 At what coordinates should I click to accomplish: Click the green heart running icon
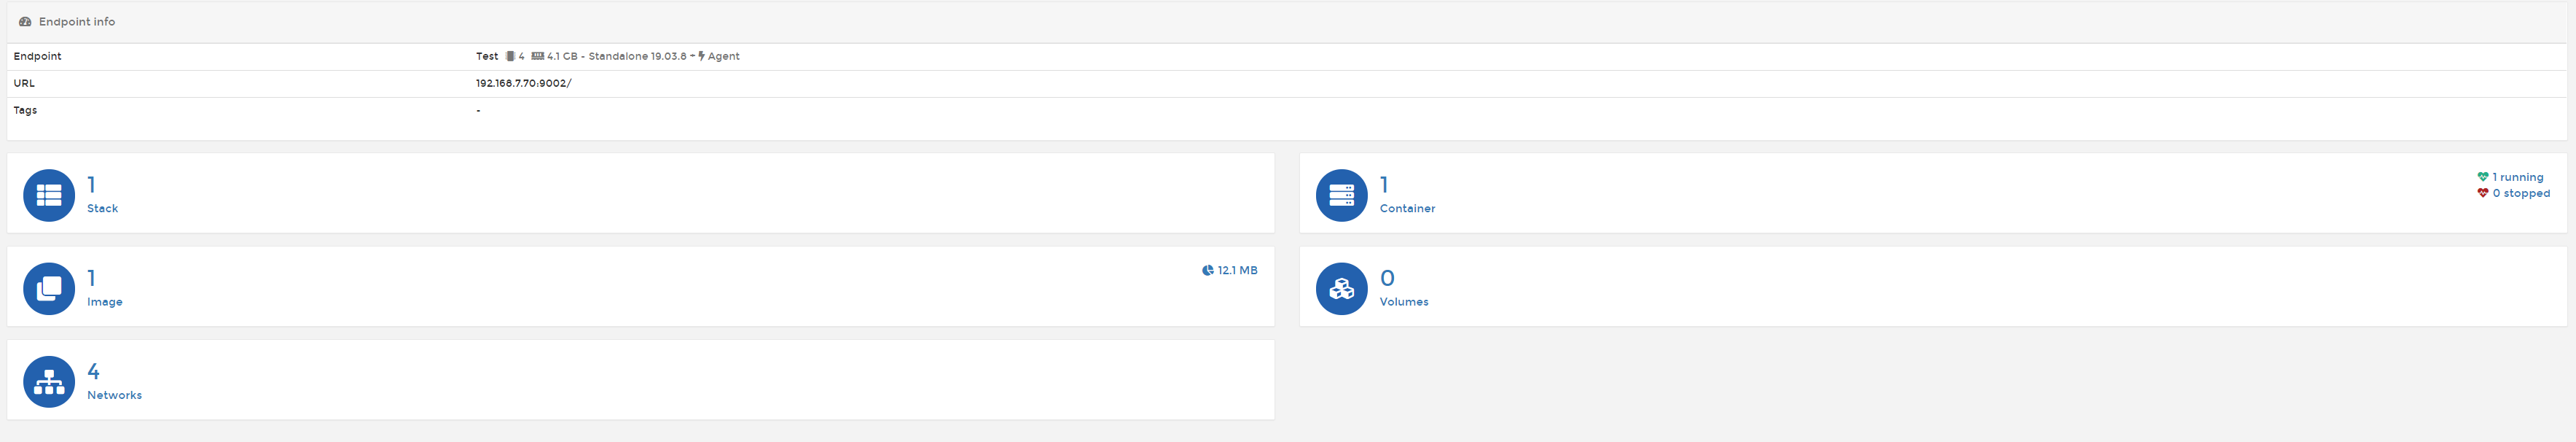[x=2483, y=177]
